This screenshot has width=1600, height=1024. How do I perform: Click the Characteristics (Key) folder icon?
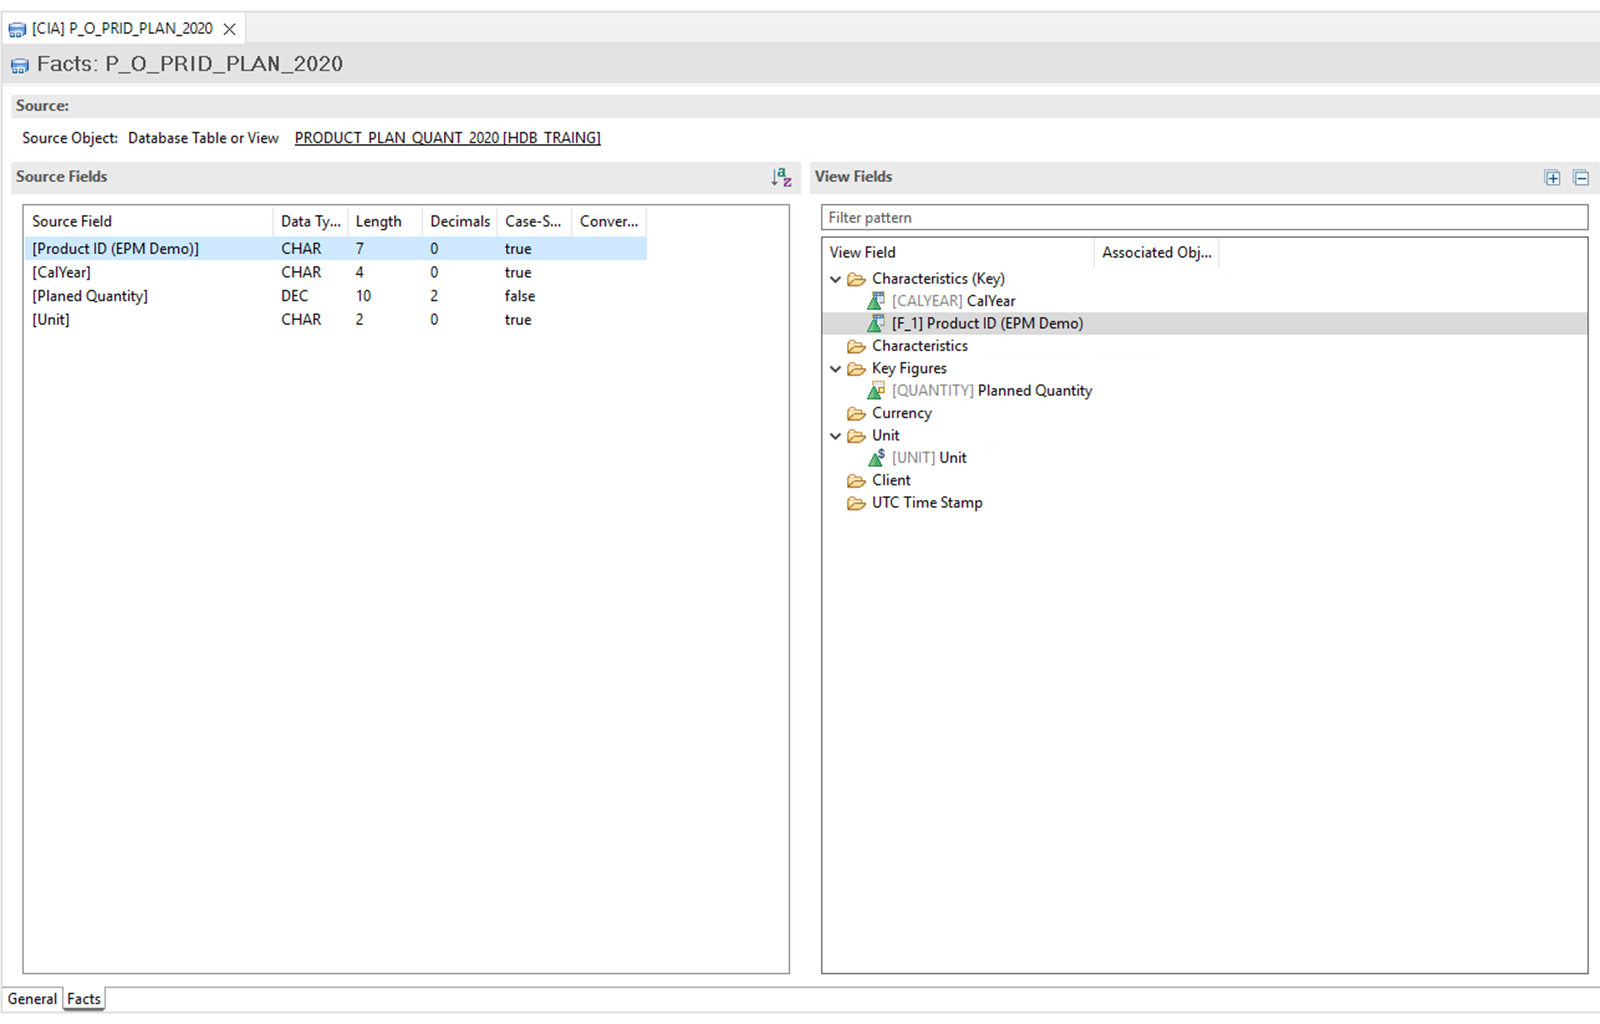point(856,279)
